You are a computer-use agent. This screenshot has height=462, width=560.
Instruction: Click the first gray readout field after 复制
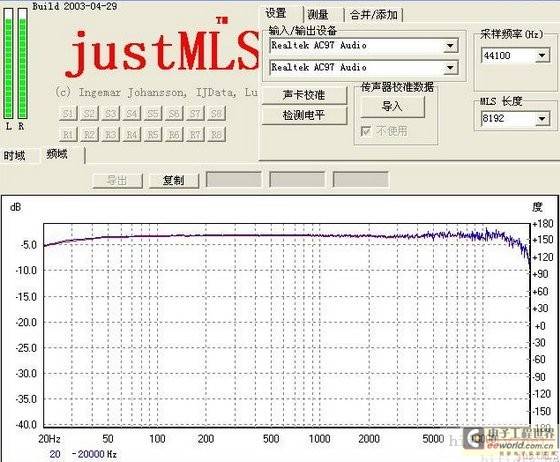(x=234, y=179)
